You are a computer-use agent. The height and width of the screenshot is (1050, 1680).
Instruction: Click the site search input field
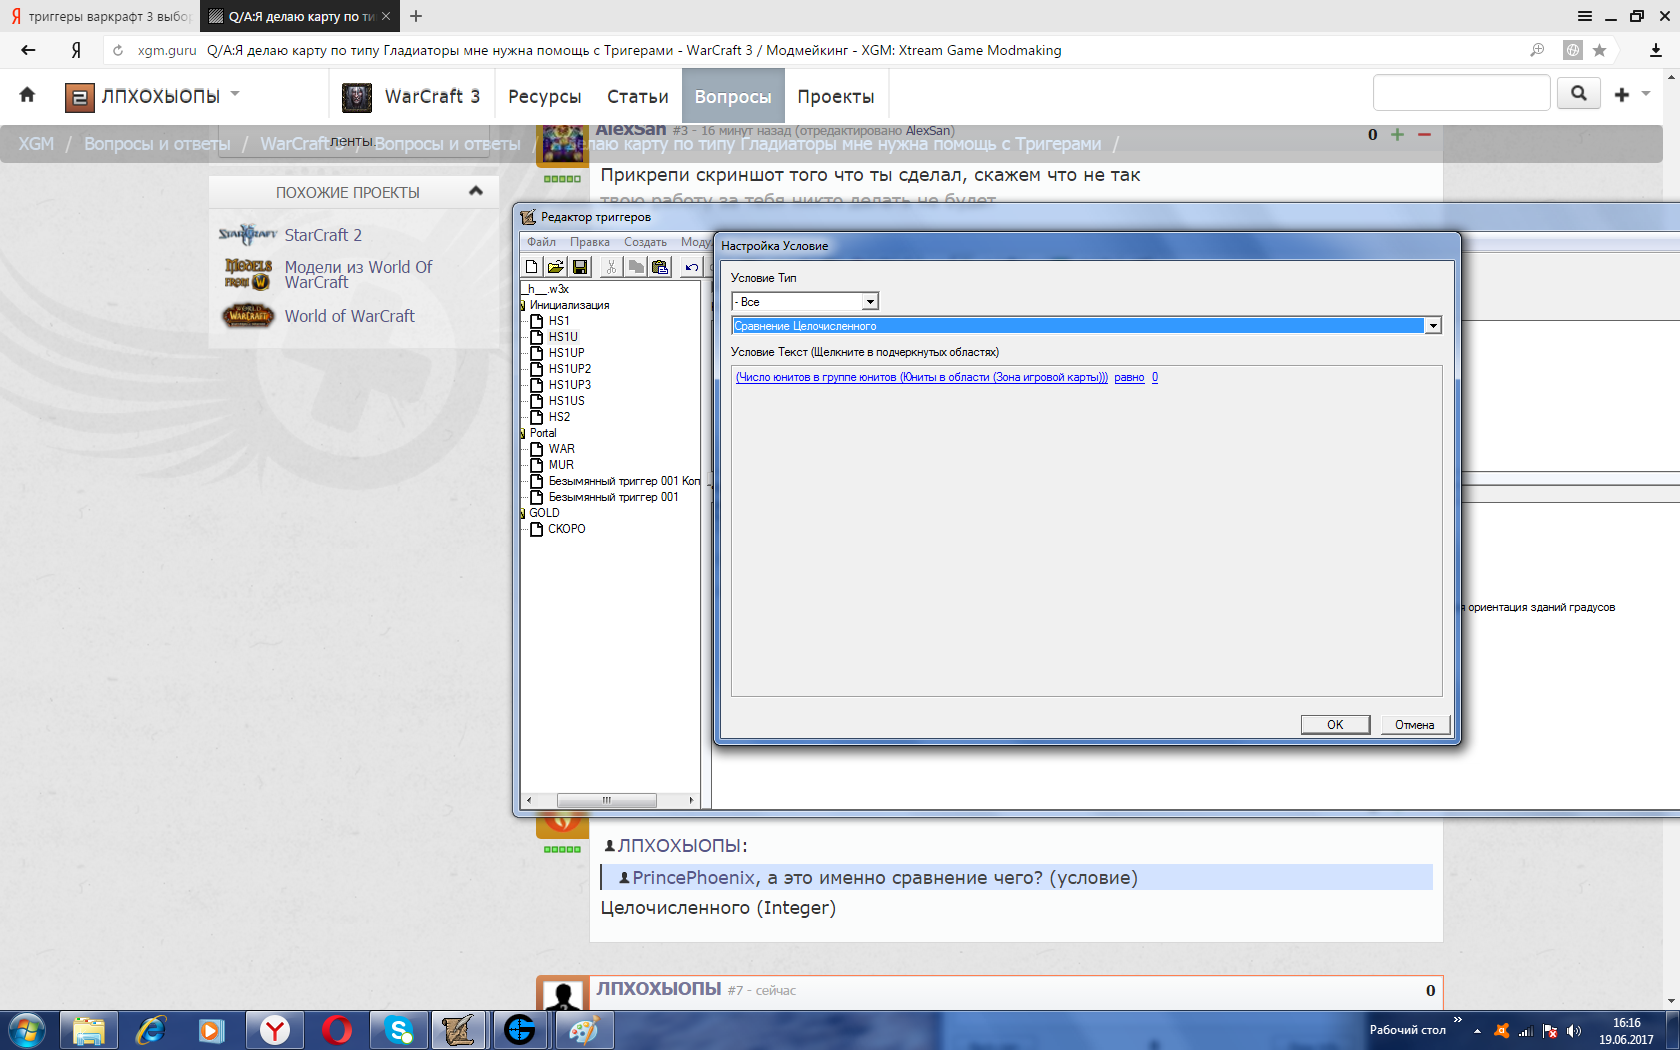(1461, 93)
